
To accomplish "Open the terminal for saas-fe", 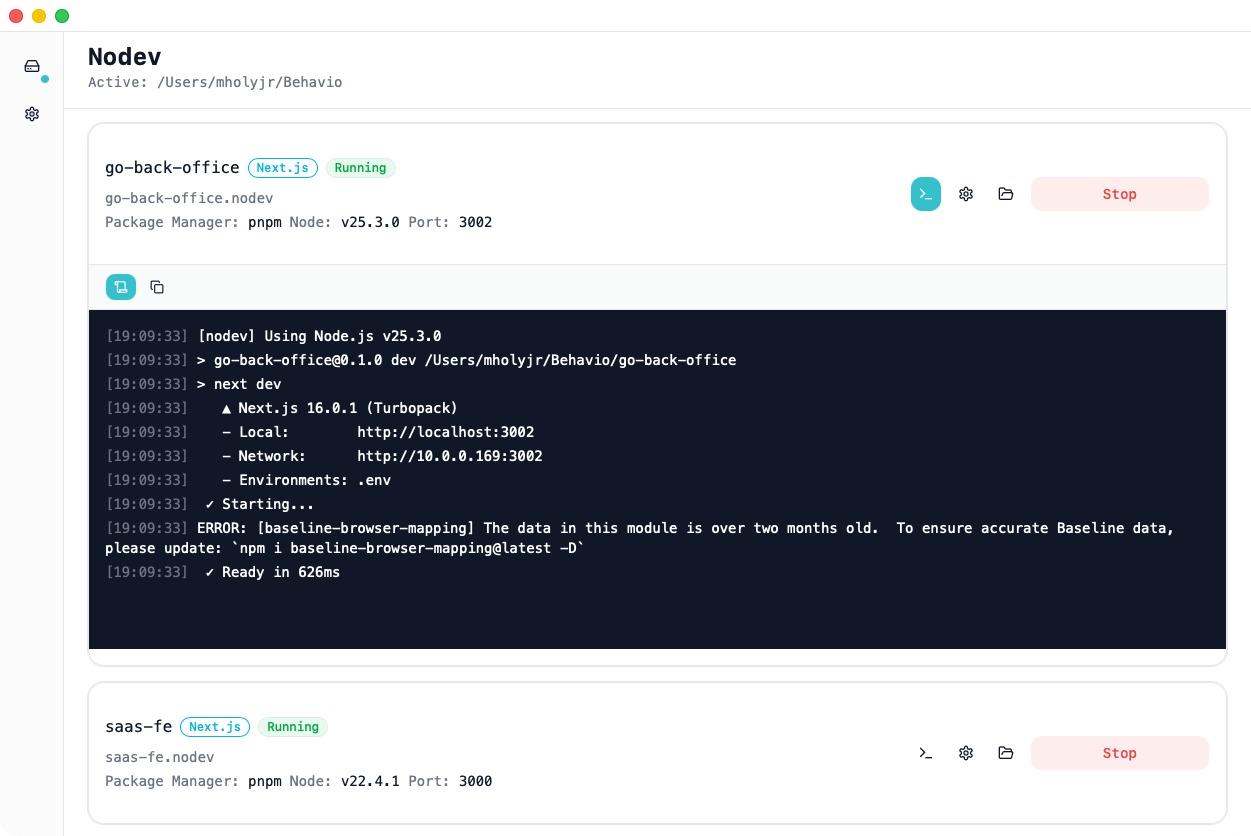I will pyautogui.click(x=925, y=752).
